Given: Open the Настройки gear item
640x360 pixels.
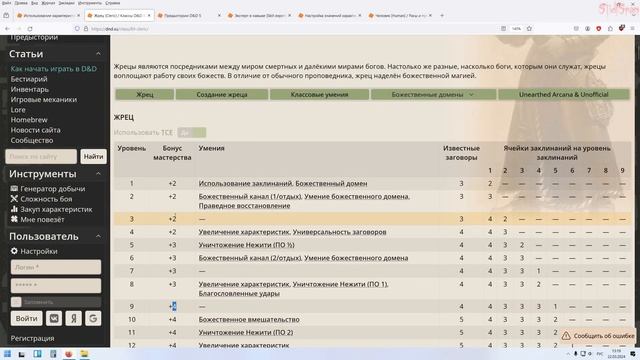Looking at the screenshot, I should [x=34, y=251].
